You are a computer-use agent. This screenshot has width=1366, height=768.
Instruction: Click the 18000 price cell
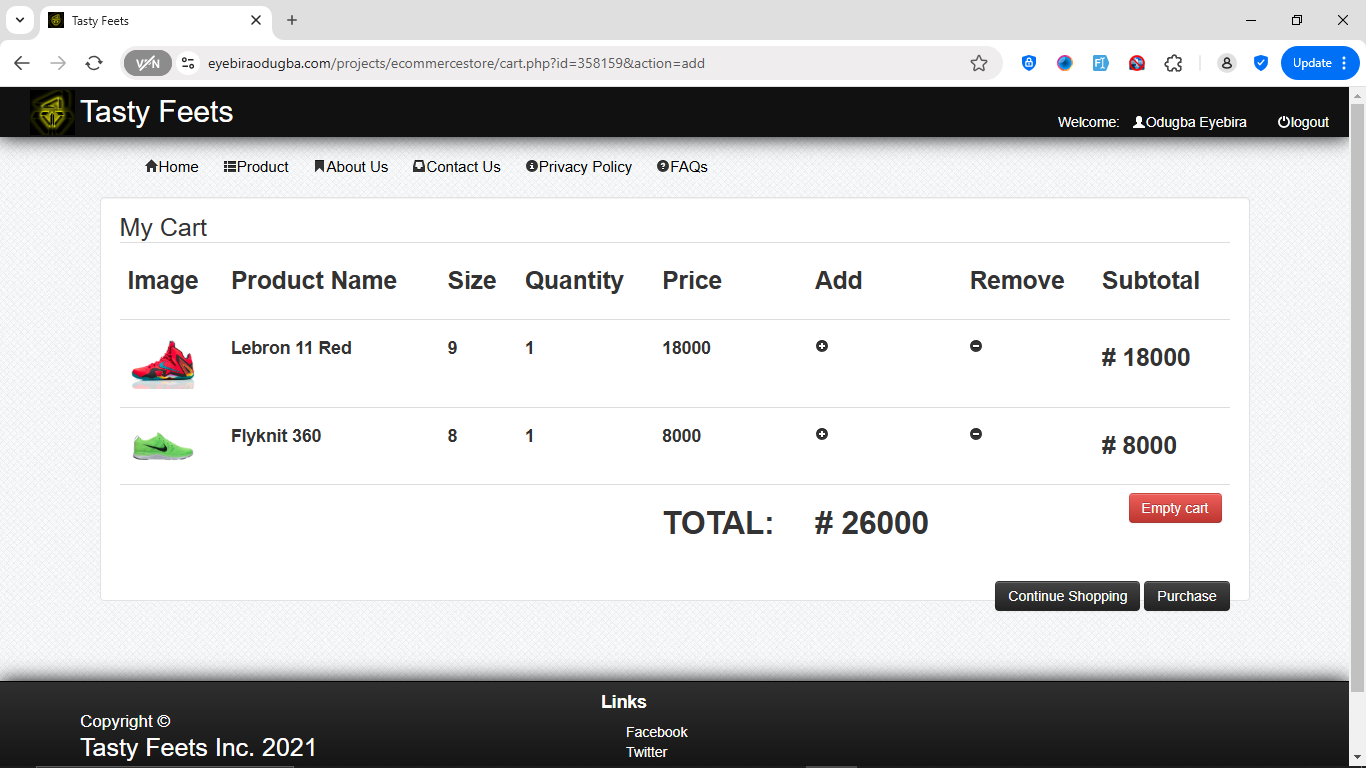click(686, 348)
